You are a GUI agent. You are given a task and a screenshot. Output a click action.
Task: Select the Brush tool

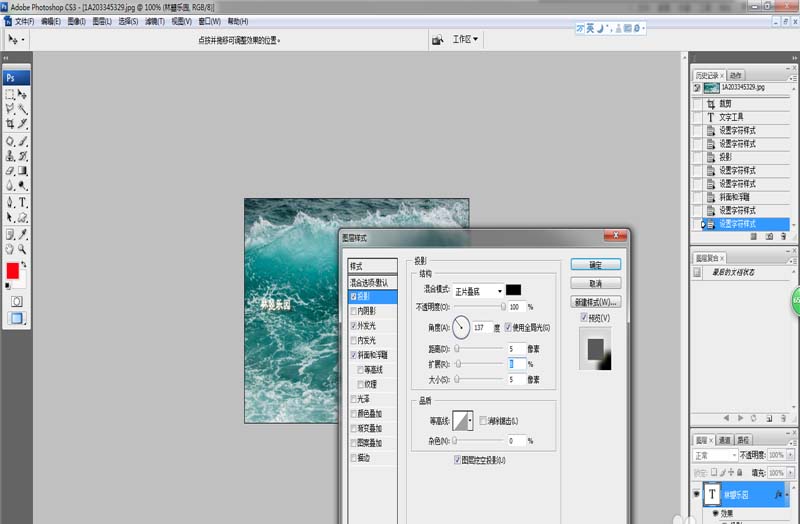click(22, 141)
